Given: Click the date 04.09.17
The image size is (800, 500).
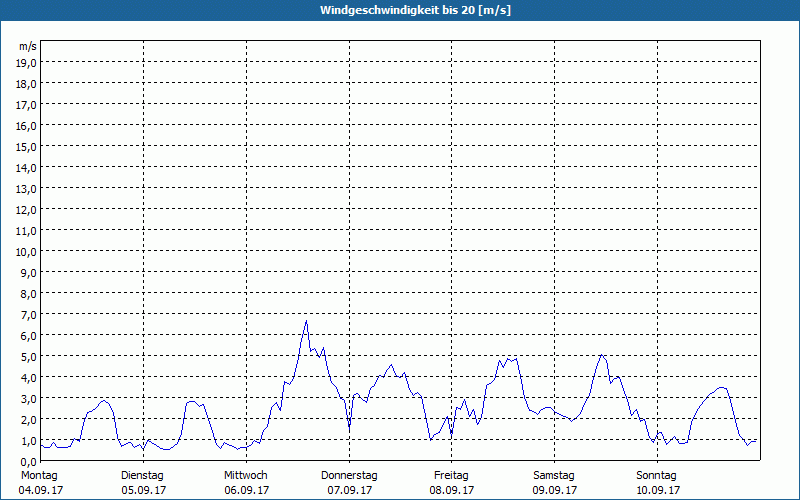Looking at the screenshot, I should point(41,490).
